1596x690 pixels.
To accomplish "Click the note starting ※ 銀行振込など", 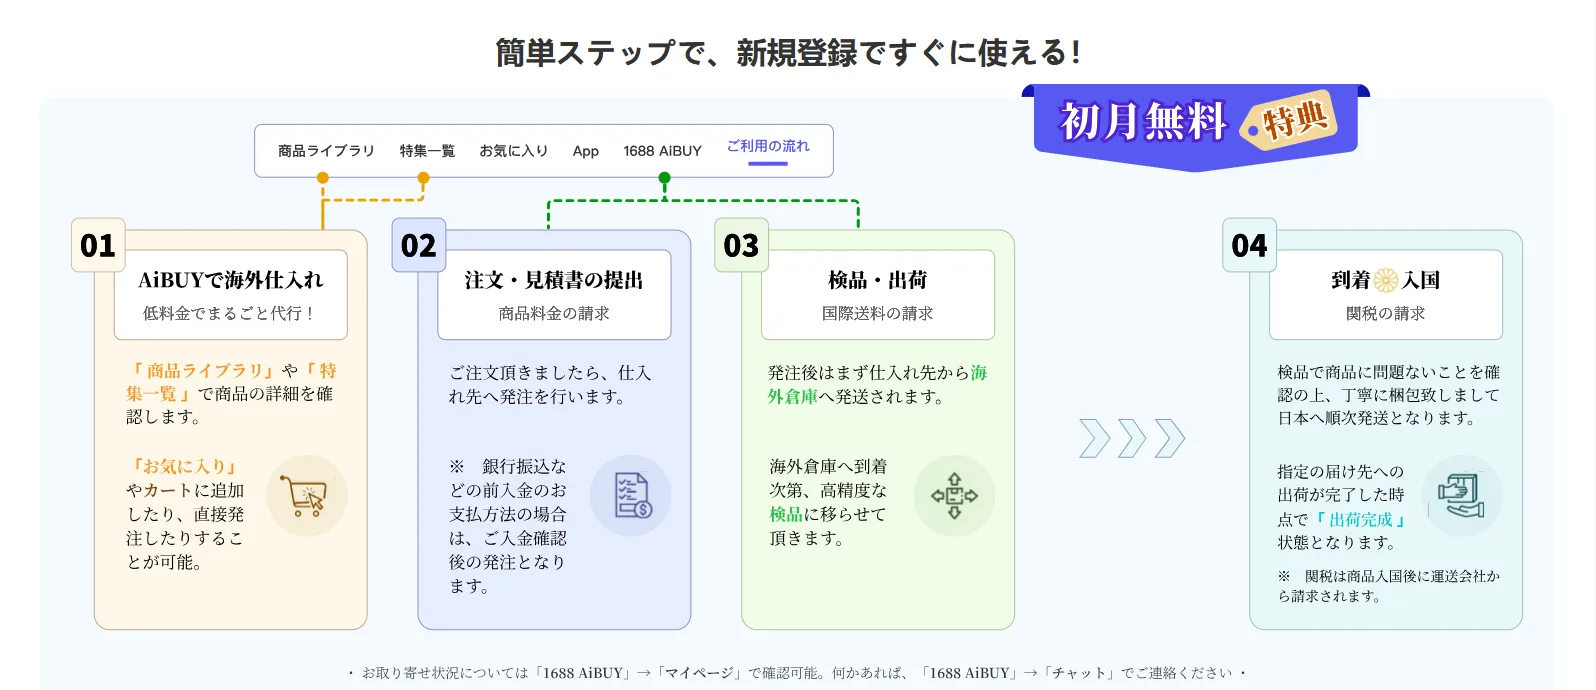I will pos(508,527).
